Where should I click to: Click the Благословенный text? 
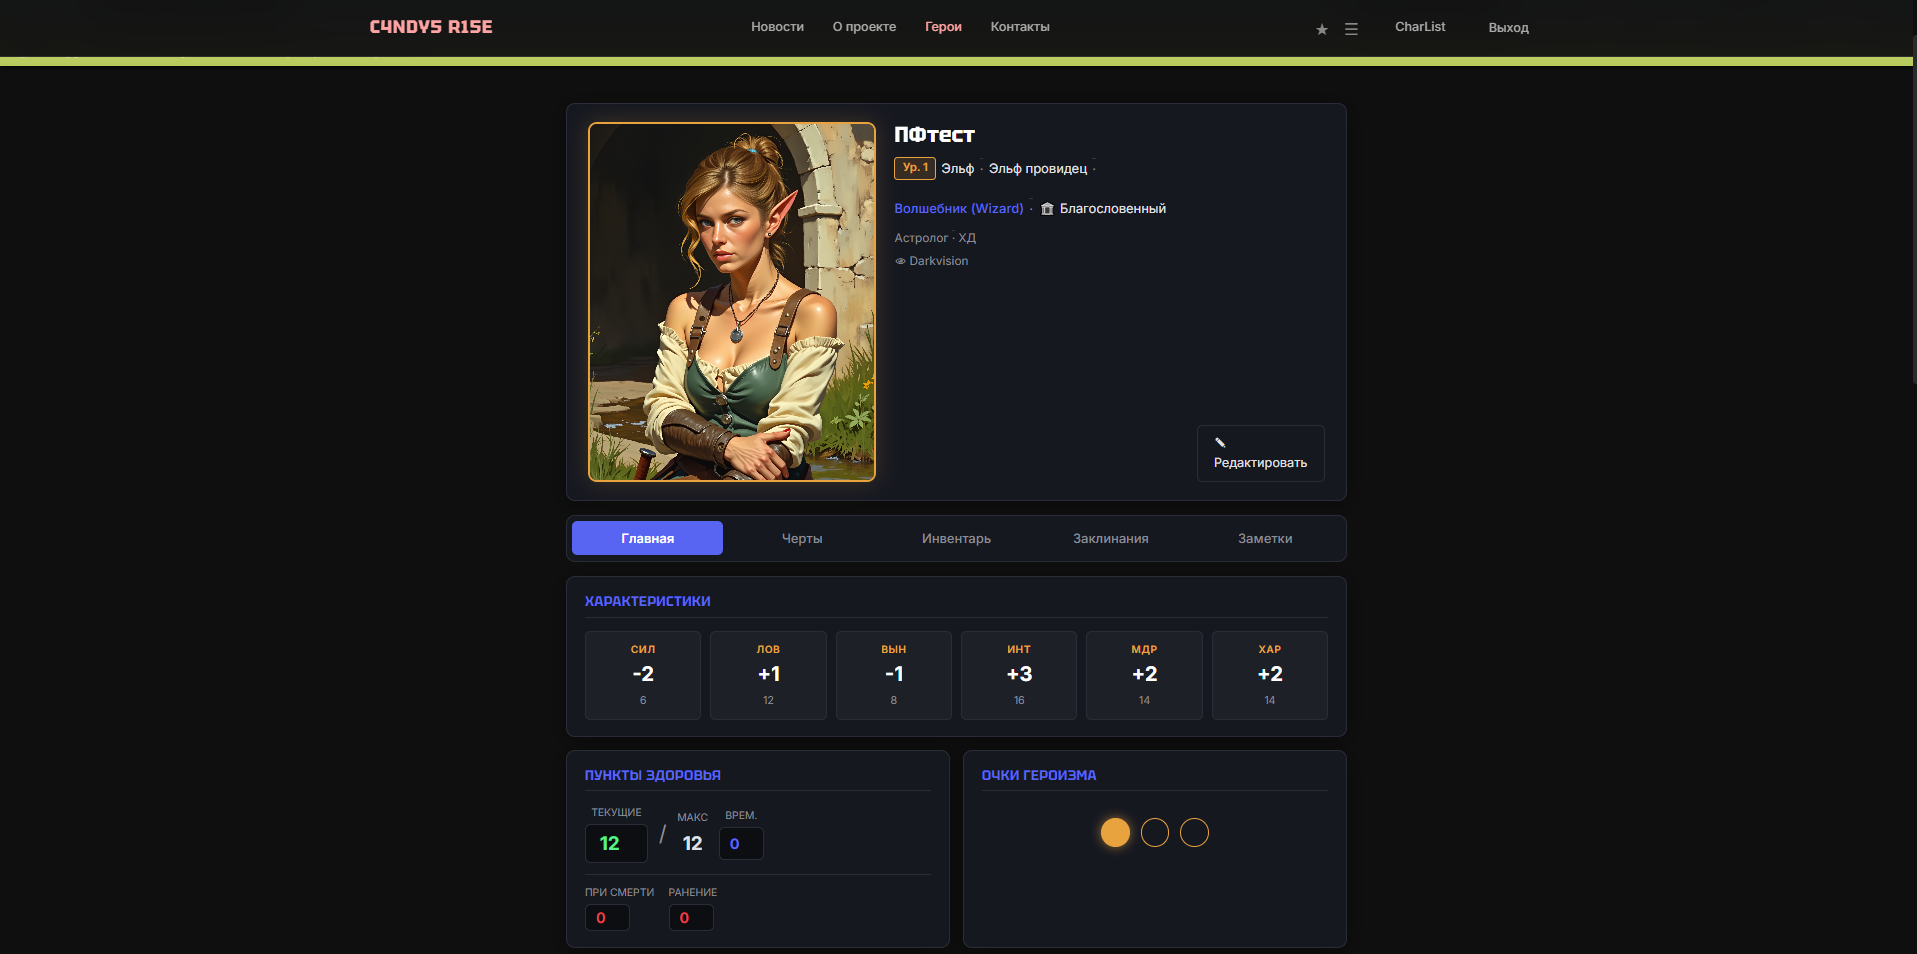pos(1113,209)
